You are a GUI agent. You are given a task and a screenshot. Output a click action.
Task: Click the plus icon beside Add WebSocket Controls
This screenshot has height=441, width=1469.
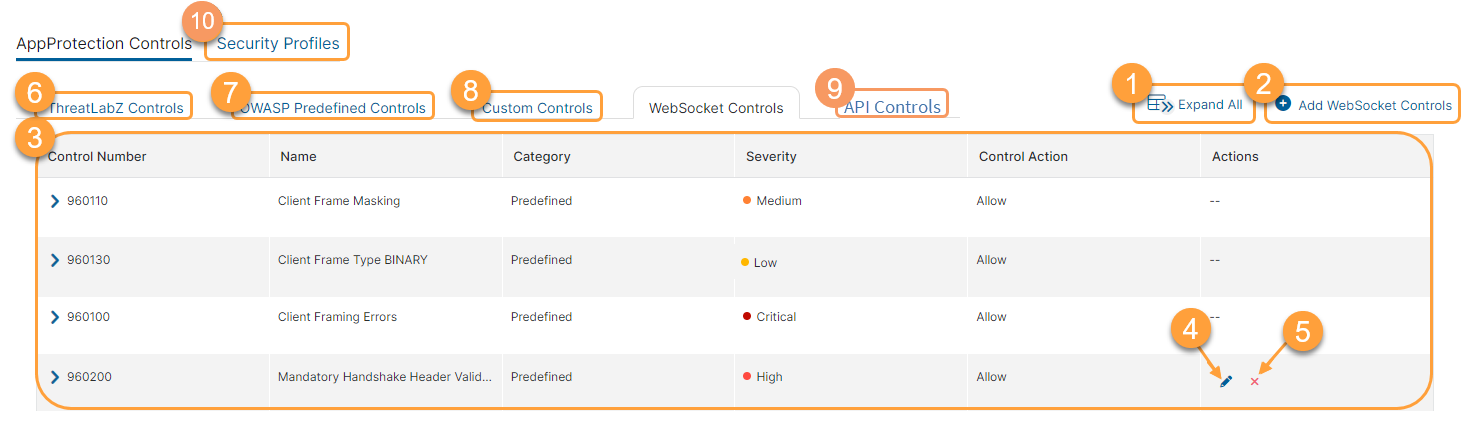(1284, 104)
